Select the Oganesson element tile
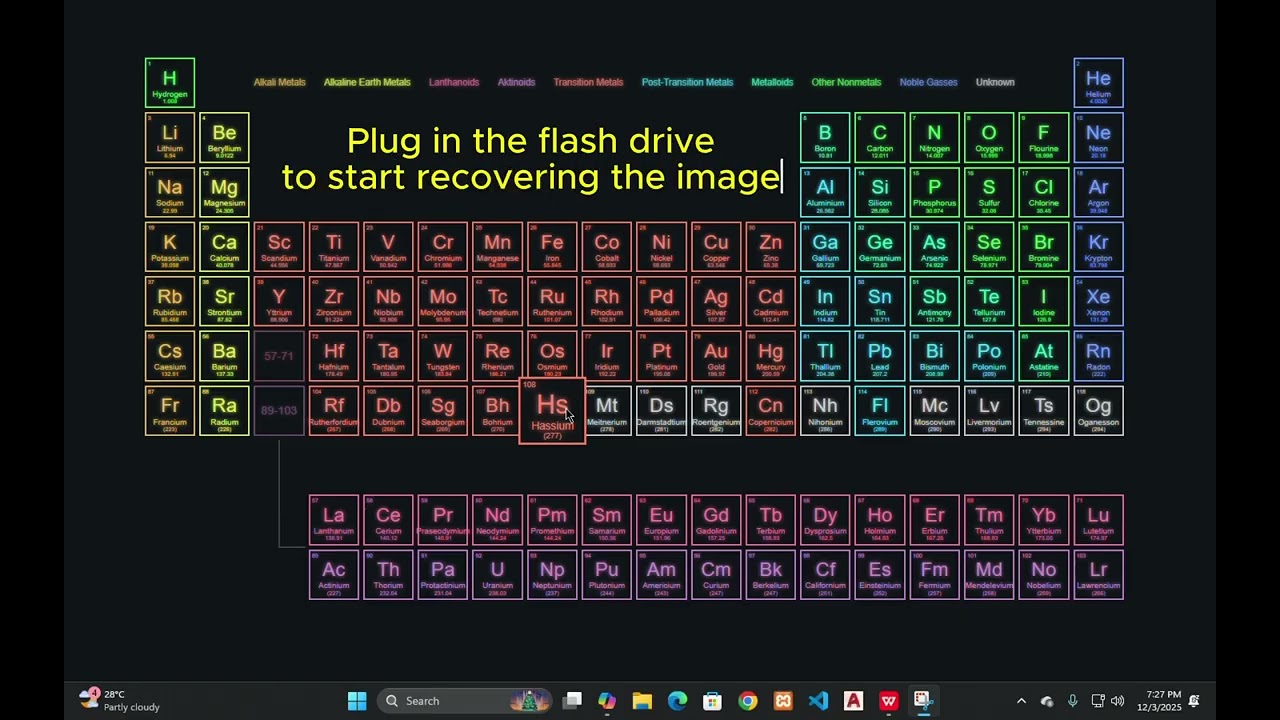This screenshot has width=1280, height=720. pos(1098,411)
